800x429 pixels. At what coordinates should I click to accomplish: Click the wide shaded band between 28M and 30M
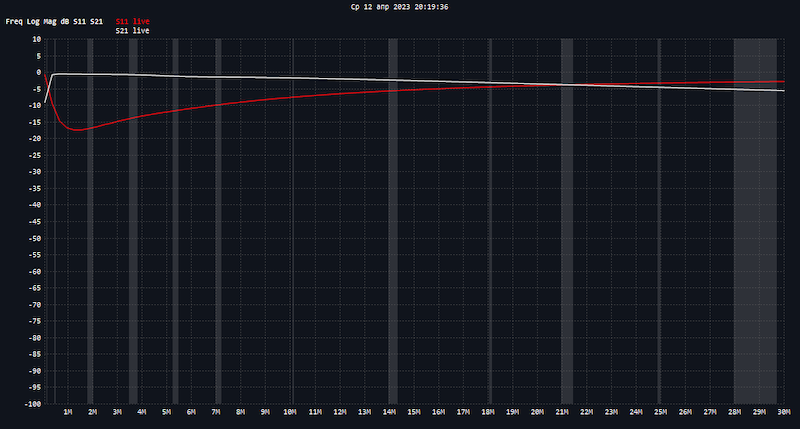(x=755, y=220)
